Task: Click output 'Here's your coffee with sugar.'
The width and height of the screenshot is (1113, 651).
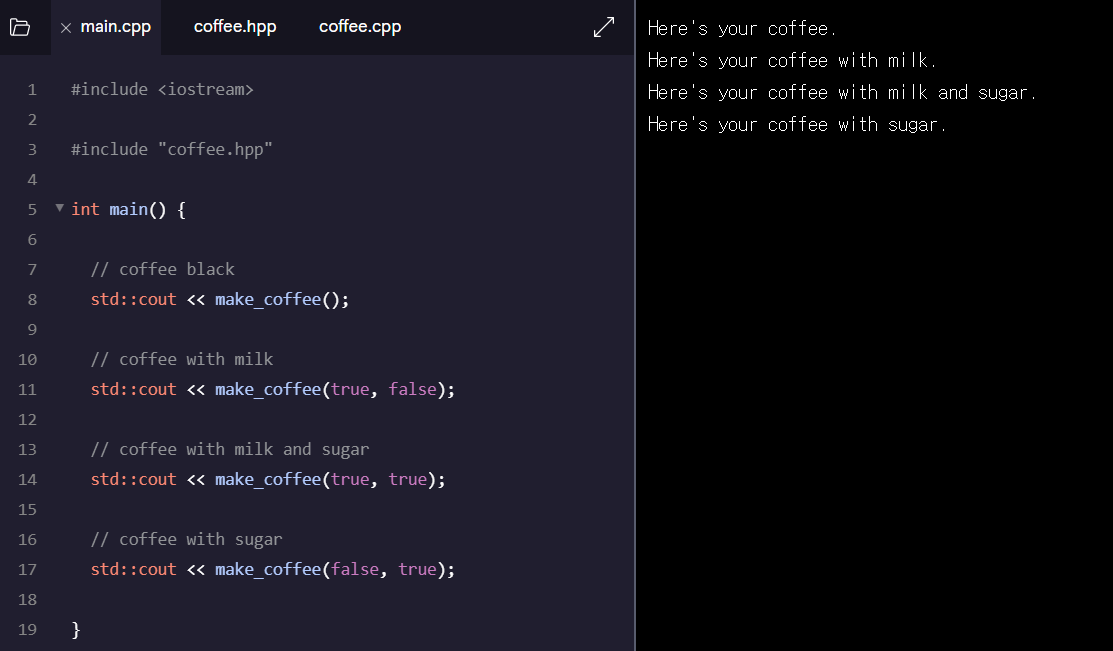Action: point(797,124)
